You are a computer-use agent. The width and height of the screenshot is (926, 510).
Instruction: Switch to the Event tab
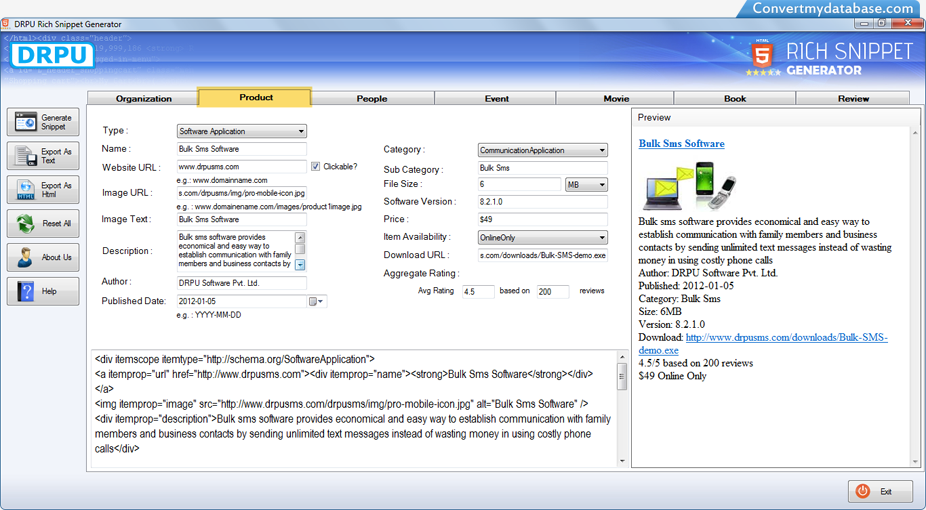(496, 99)
